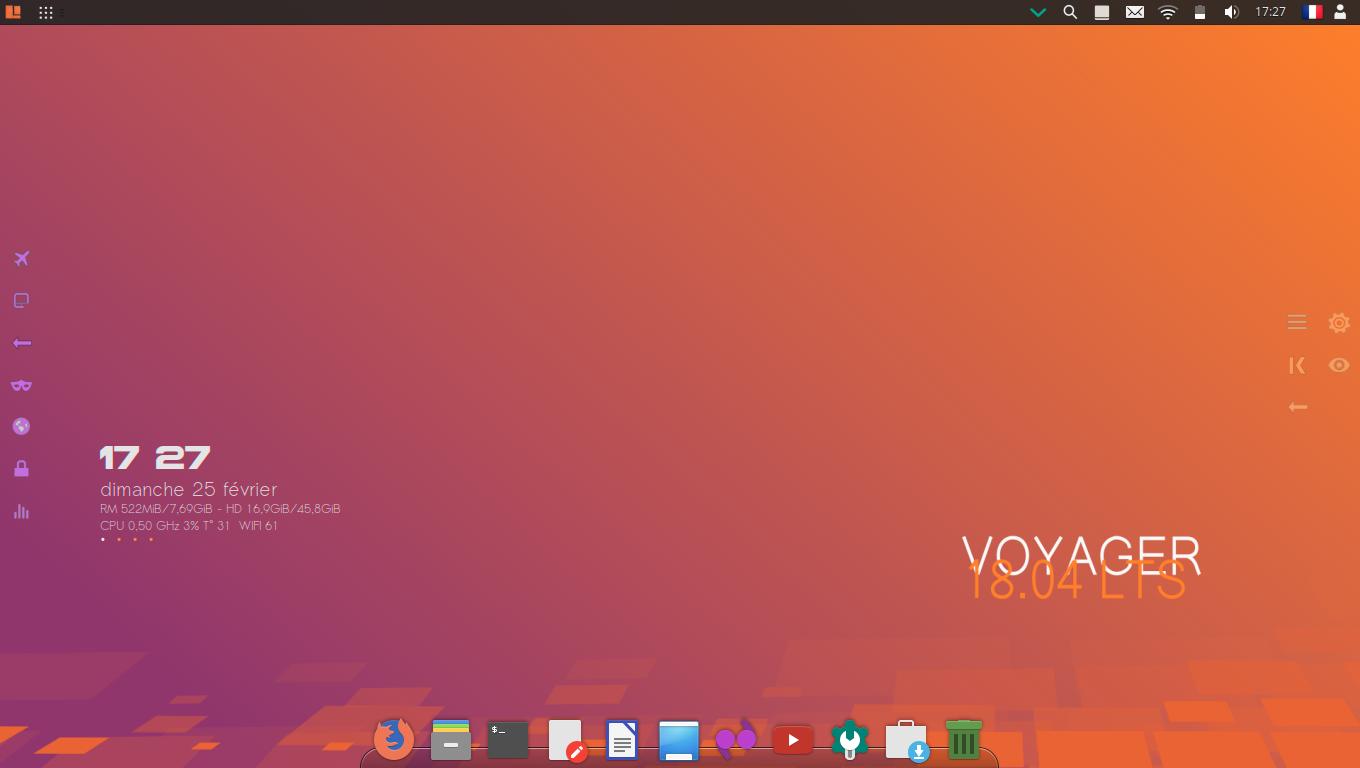Image resolution: width=1360 pixels, height=768 pixels.
Task: Click the bar chart icon in left sidebar
Action: coord(21,511)
